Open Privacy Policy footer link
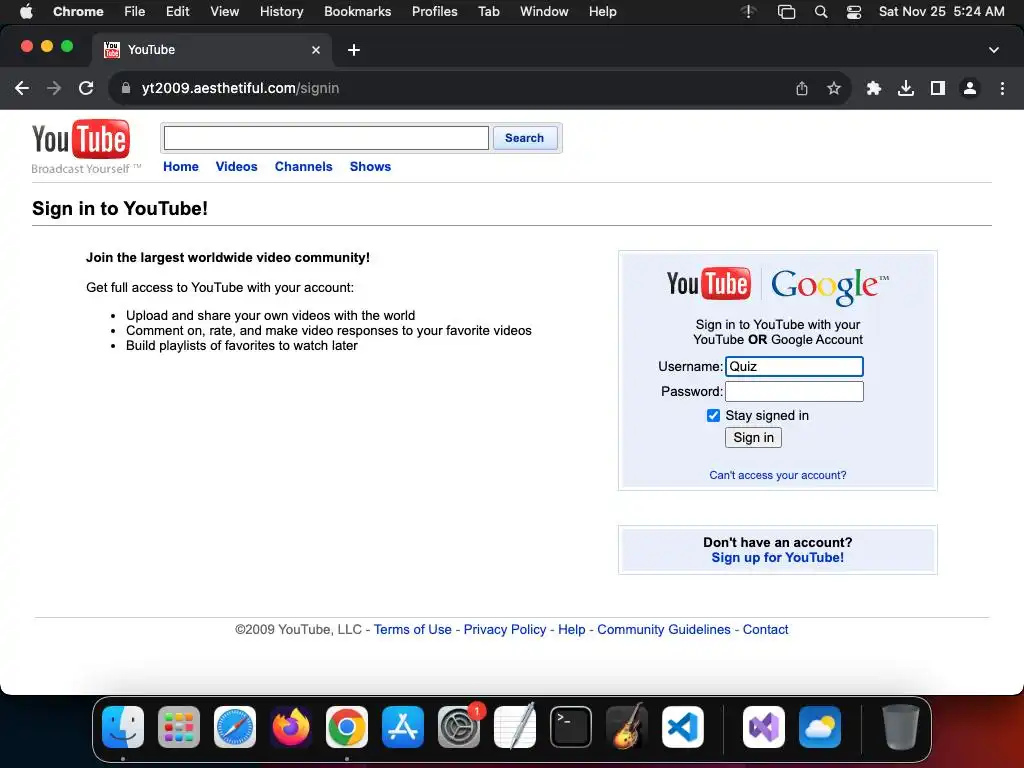Viewport: 1024px width, 768px height. (x=505, y=630)
